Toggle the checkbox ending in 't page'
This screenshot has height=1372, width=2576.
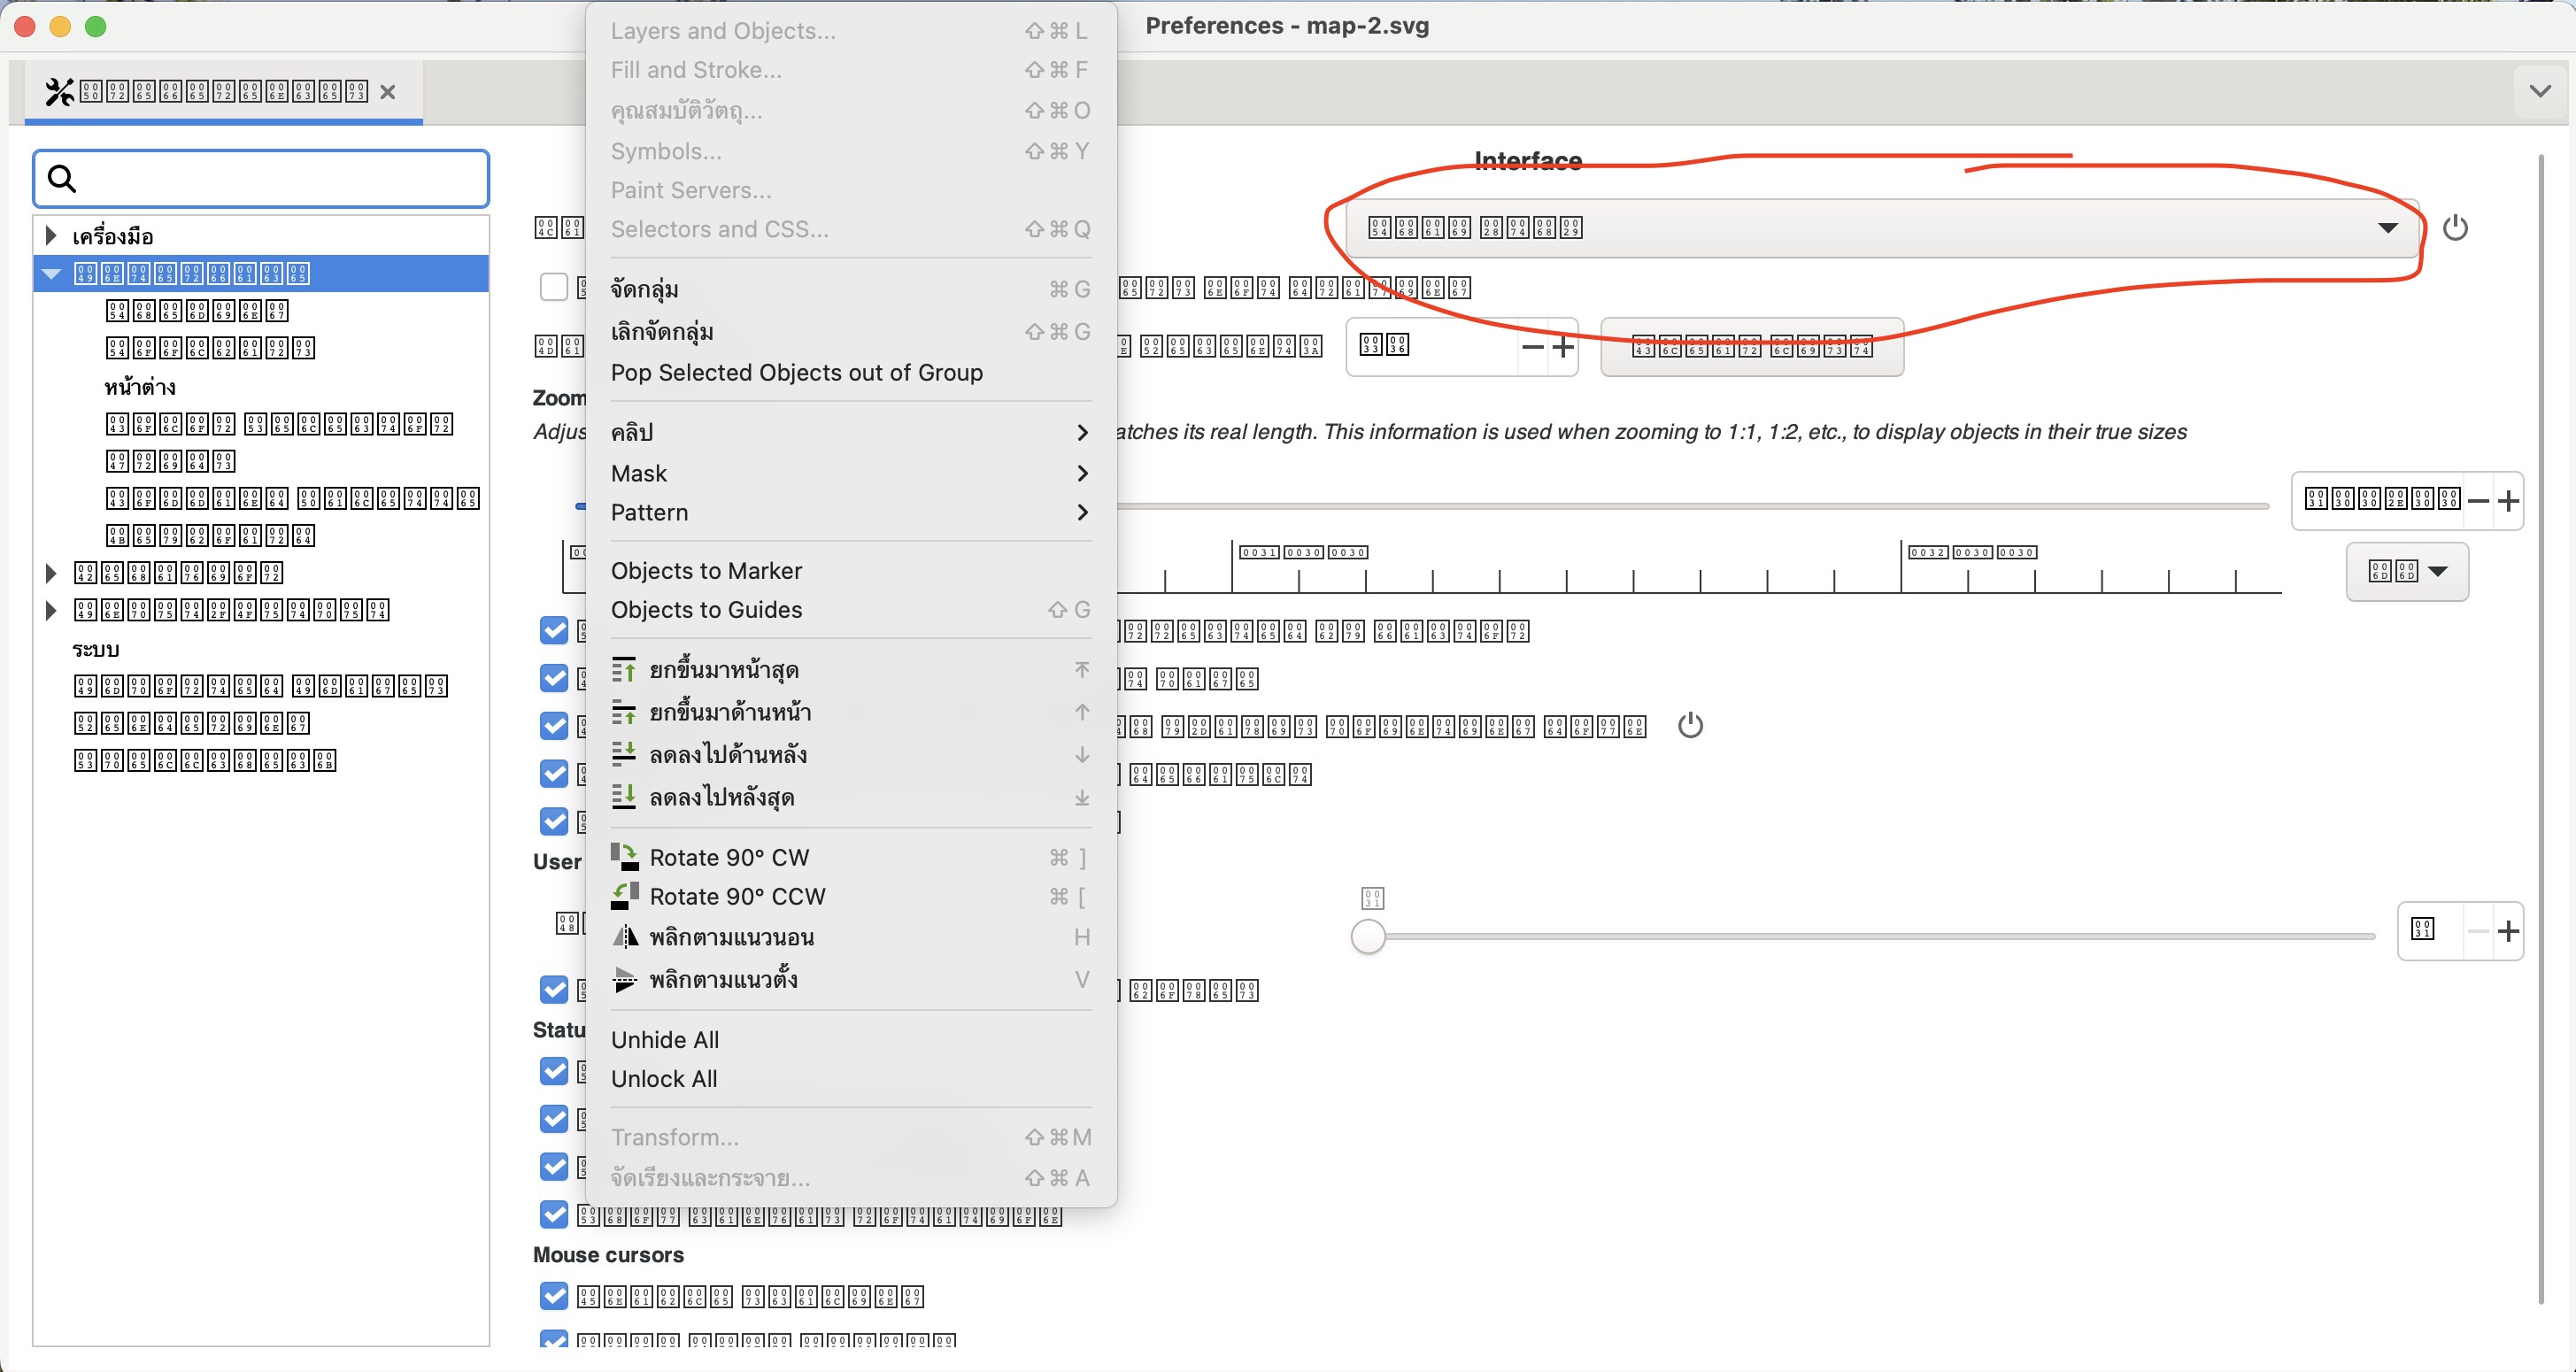[x=554, y=678]
